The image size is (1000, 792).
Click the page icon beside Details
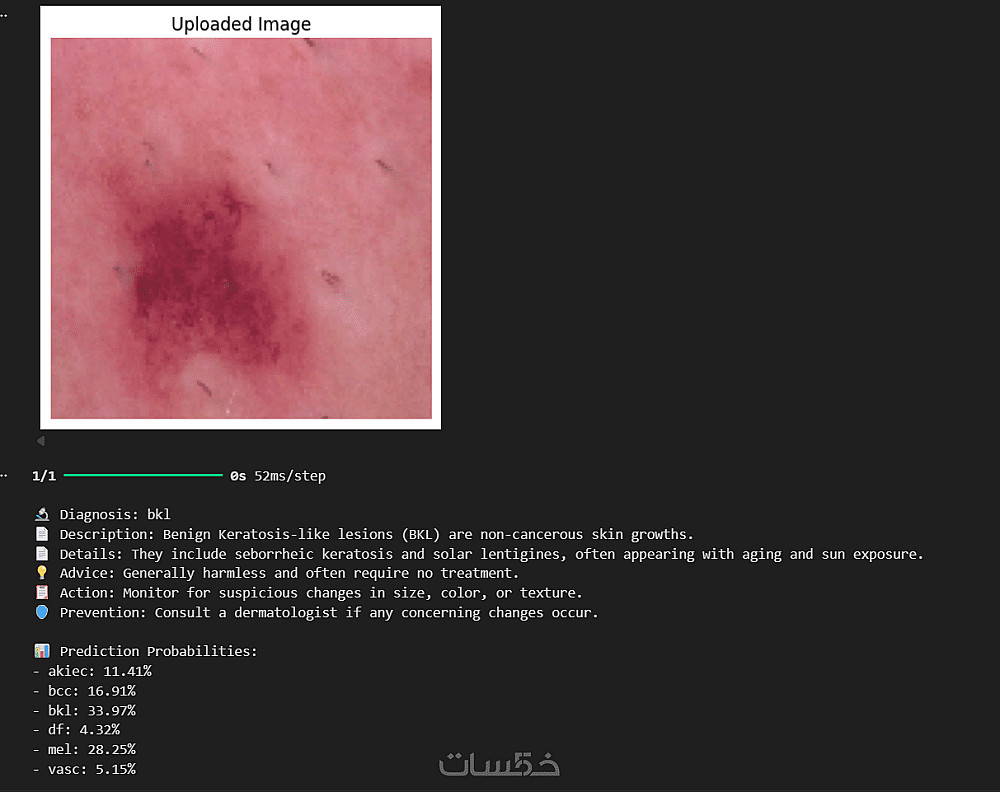pyautogui.click(x=42, y=554)
